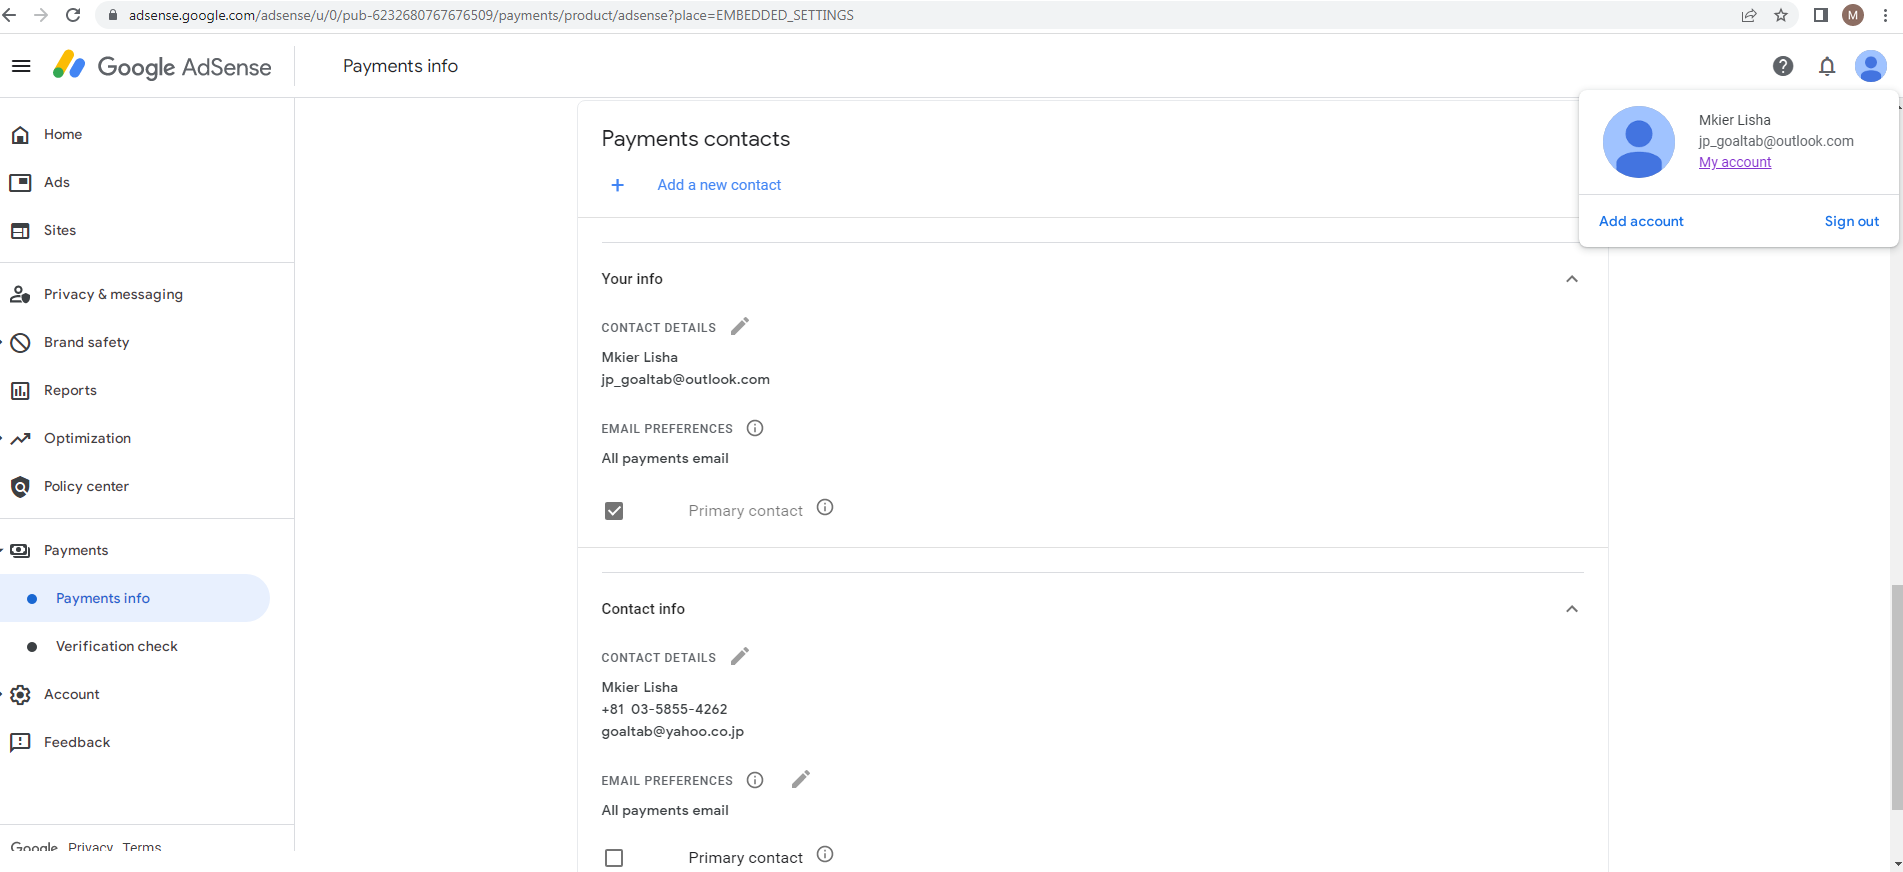Open My account link

1735,162
